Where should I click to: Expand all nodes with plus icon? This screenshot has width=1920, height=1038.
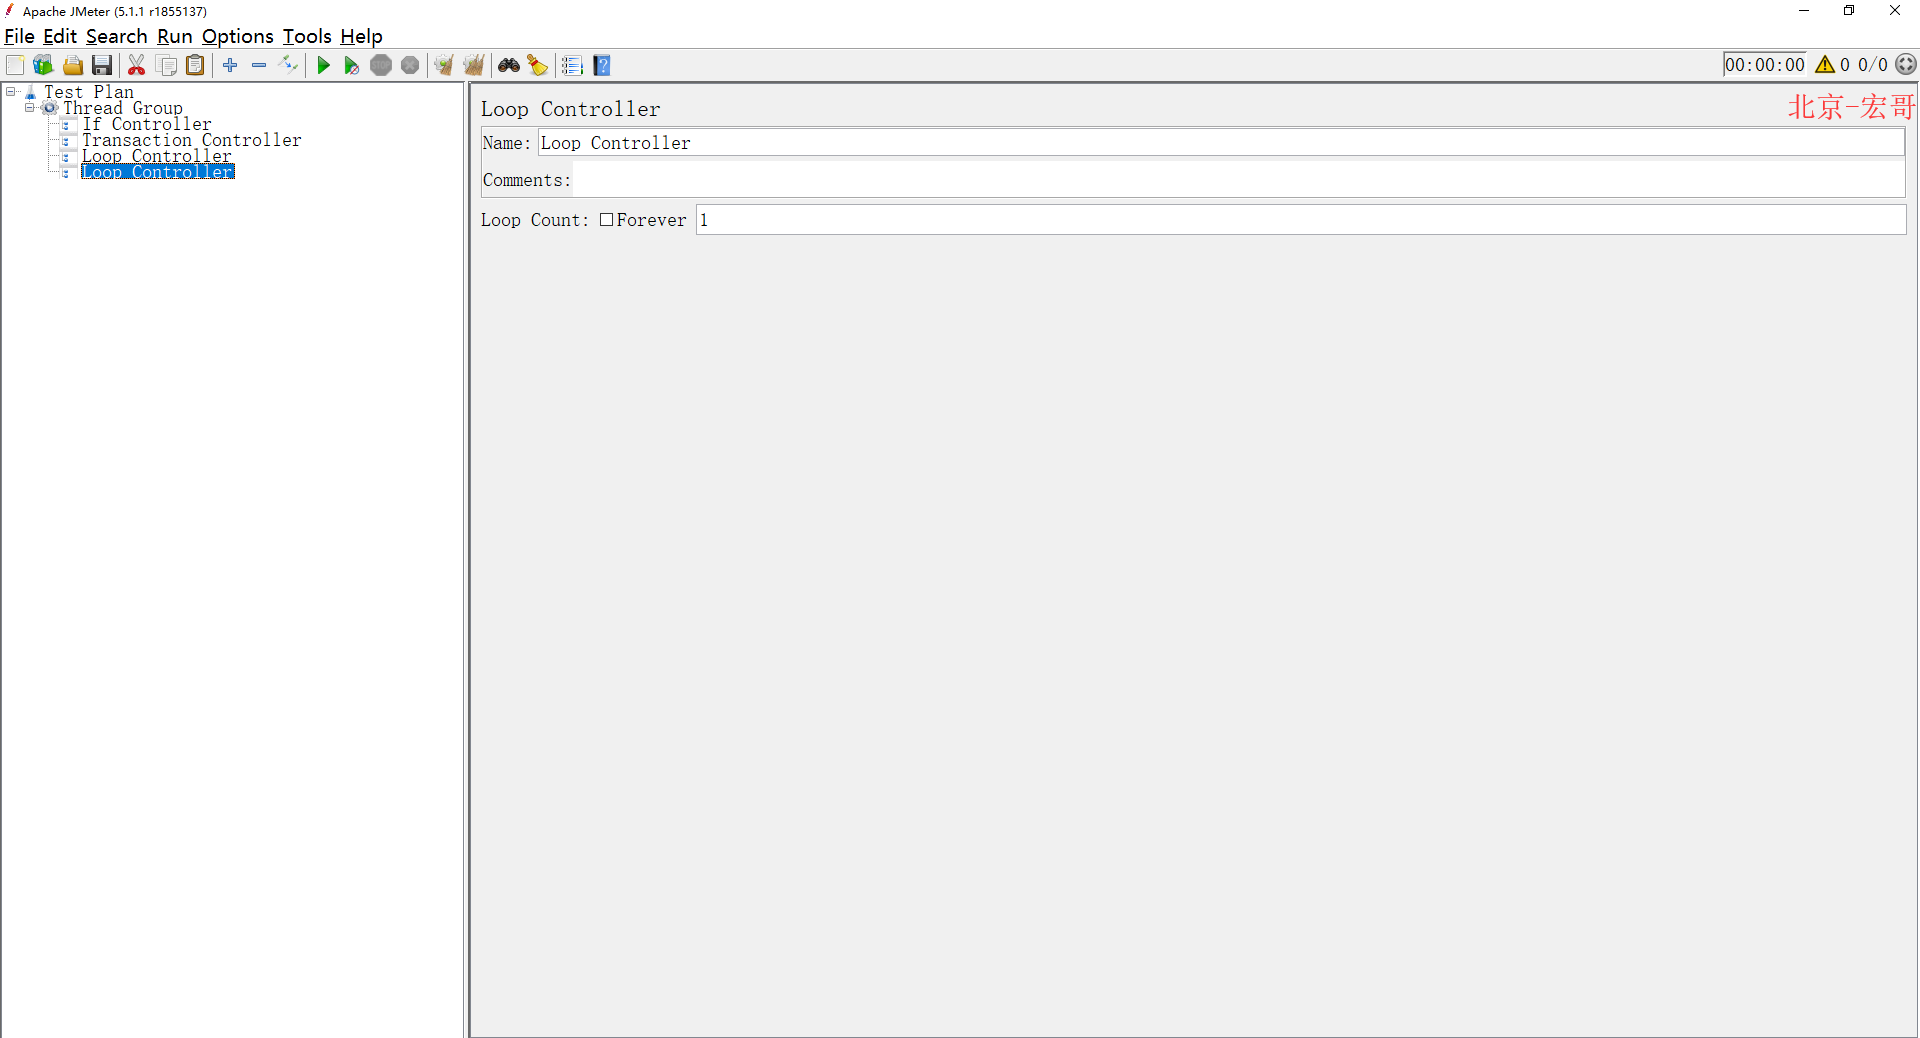230,65
